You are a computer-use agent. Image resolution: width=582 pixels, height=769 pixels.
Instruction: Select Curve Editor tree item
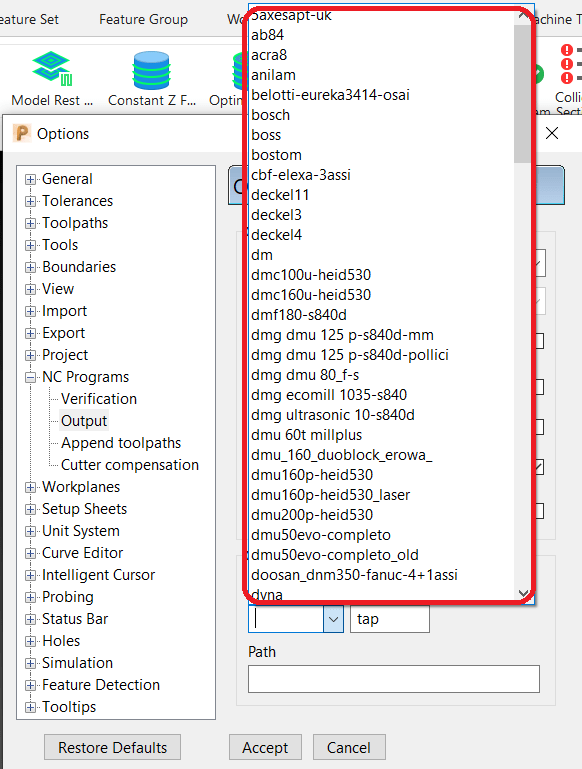82,553
